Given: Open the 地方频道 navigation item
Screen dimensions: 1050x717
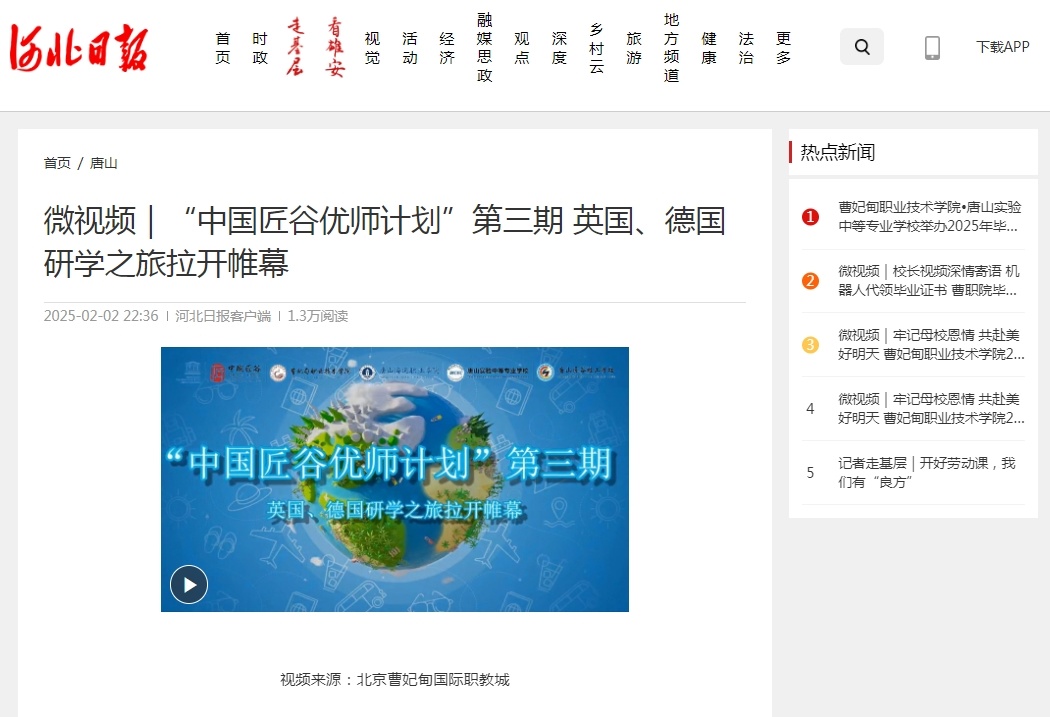Looking at the screenshot, I should 672,48.
